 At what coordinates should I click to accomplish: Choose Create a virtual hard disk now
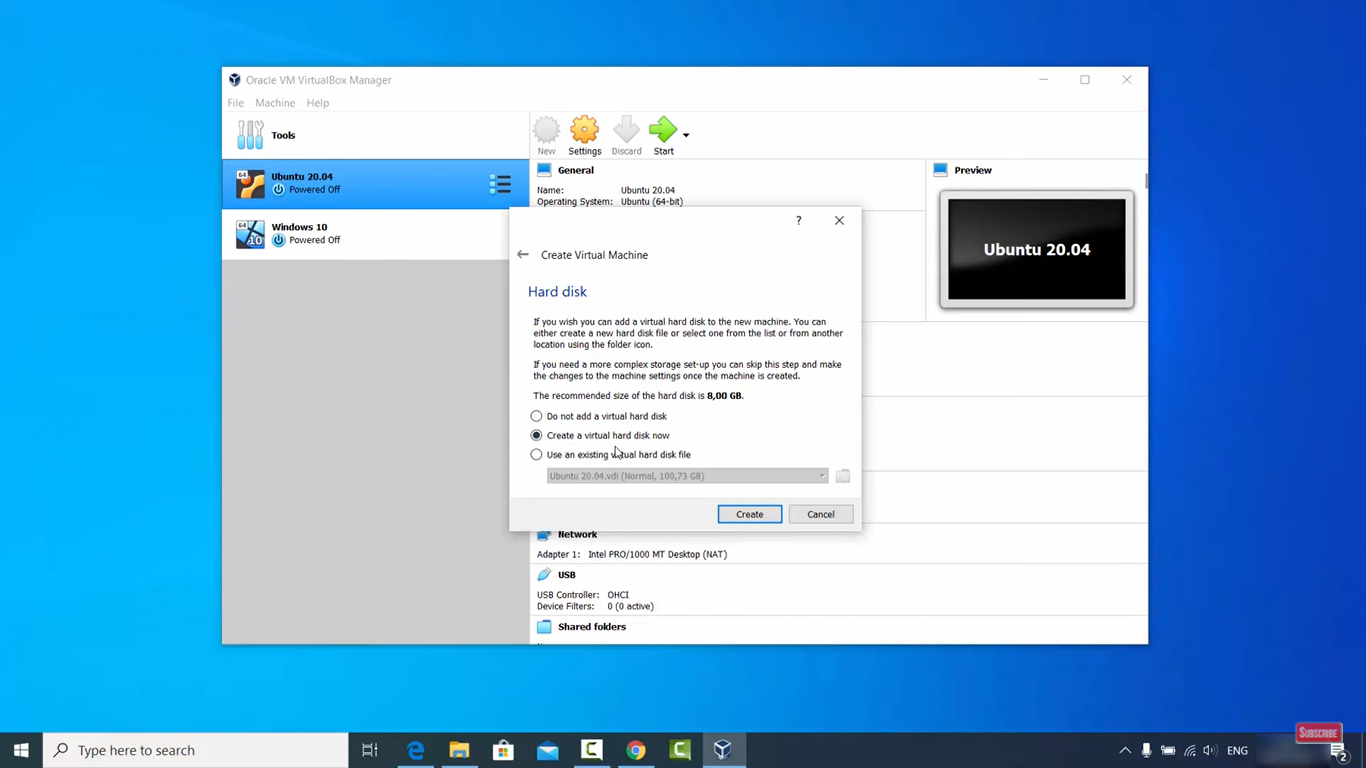[x=600, y=435]
